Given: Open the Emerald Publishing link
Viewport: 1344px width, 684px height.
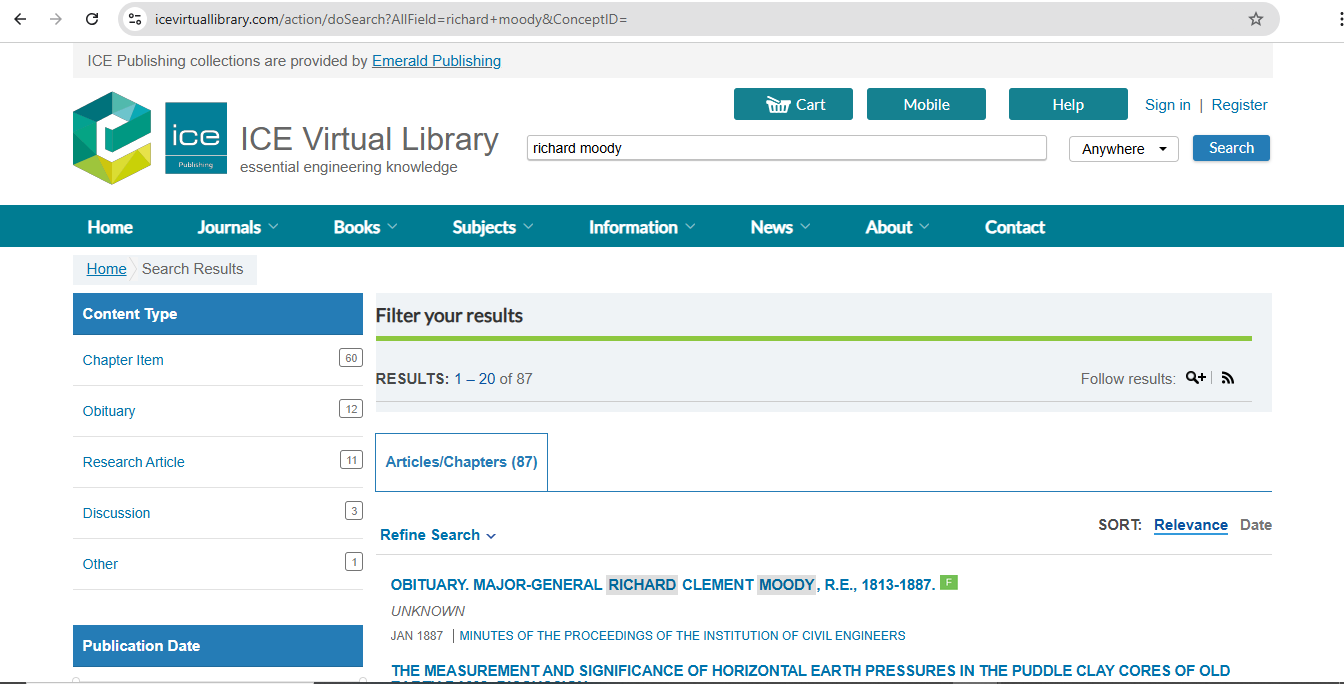Looking at the screenshot, I should (436, 61).
